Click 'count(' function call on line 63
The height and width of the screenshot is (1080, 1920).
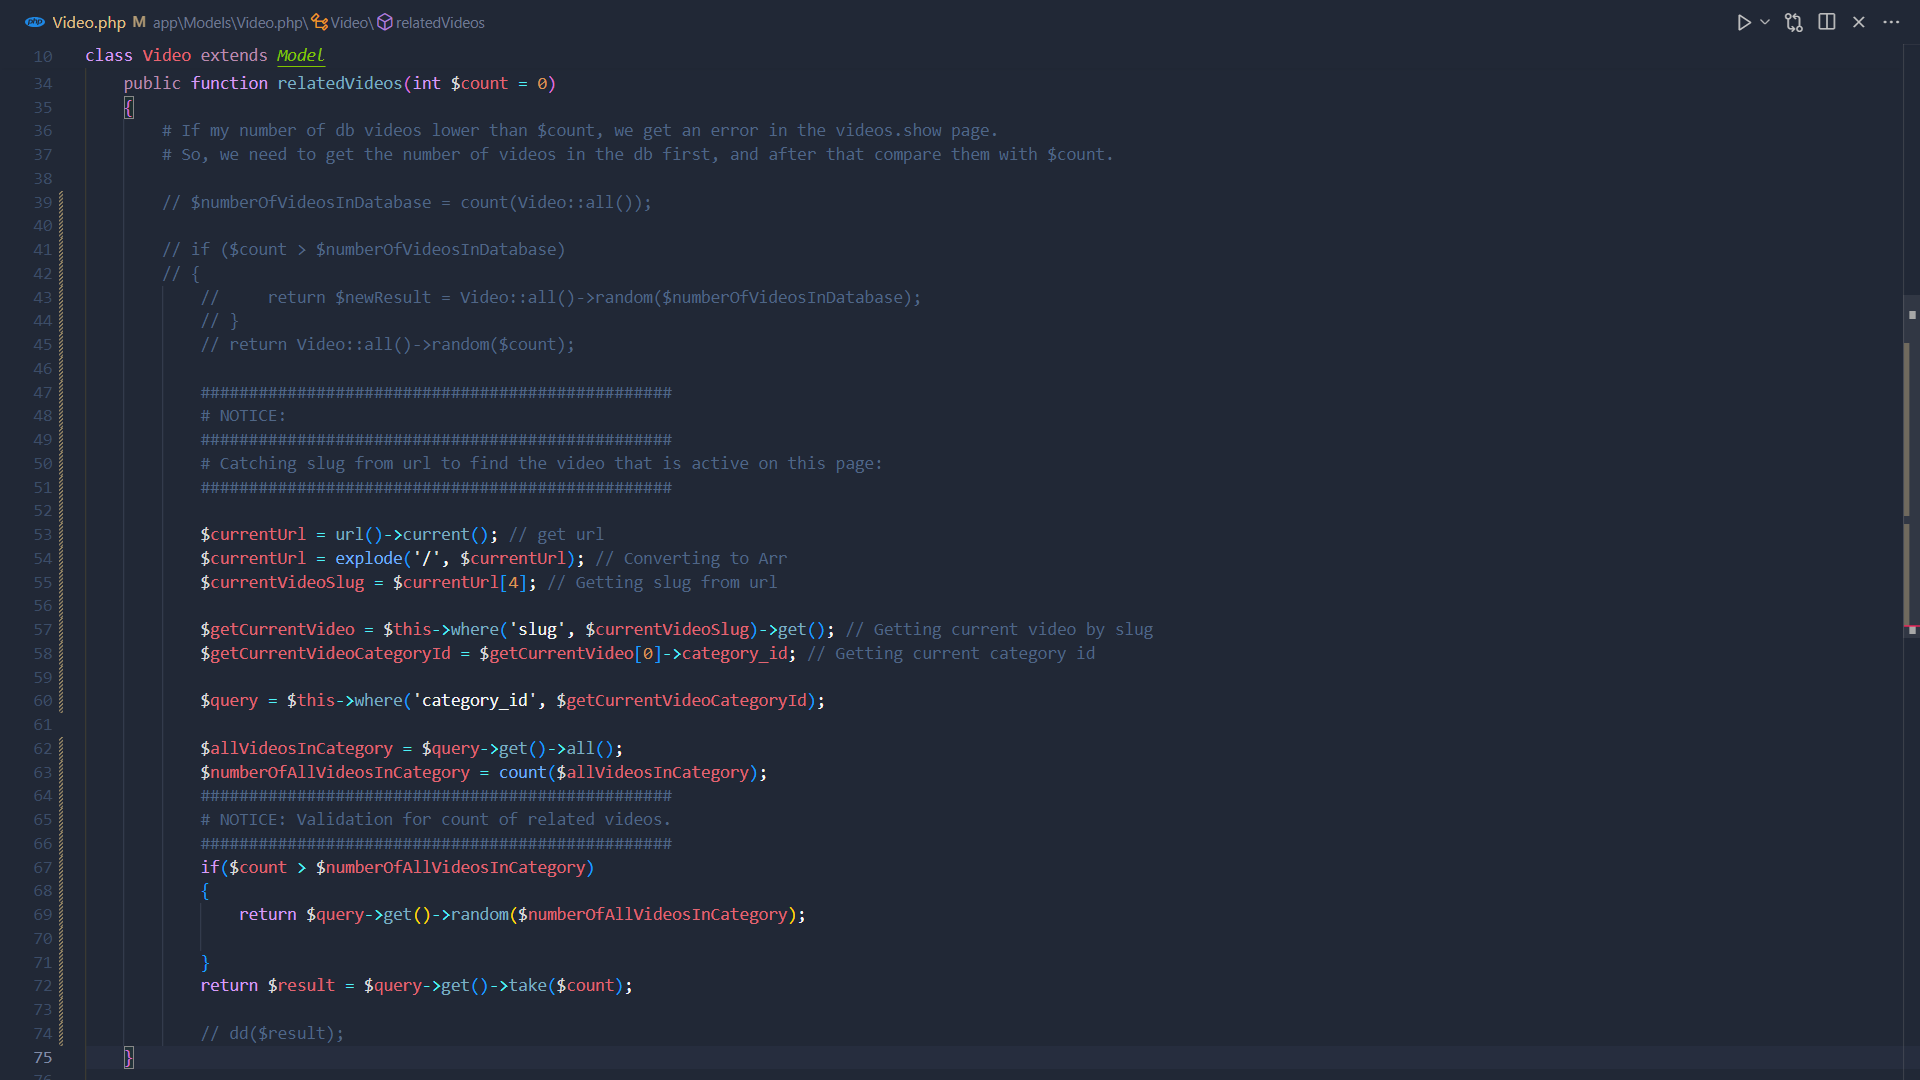527,772
